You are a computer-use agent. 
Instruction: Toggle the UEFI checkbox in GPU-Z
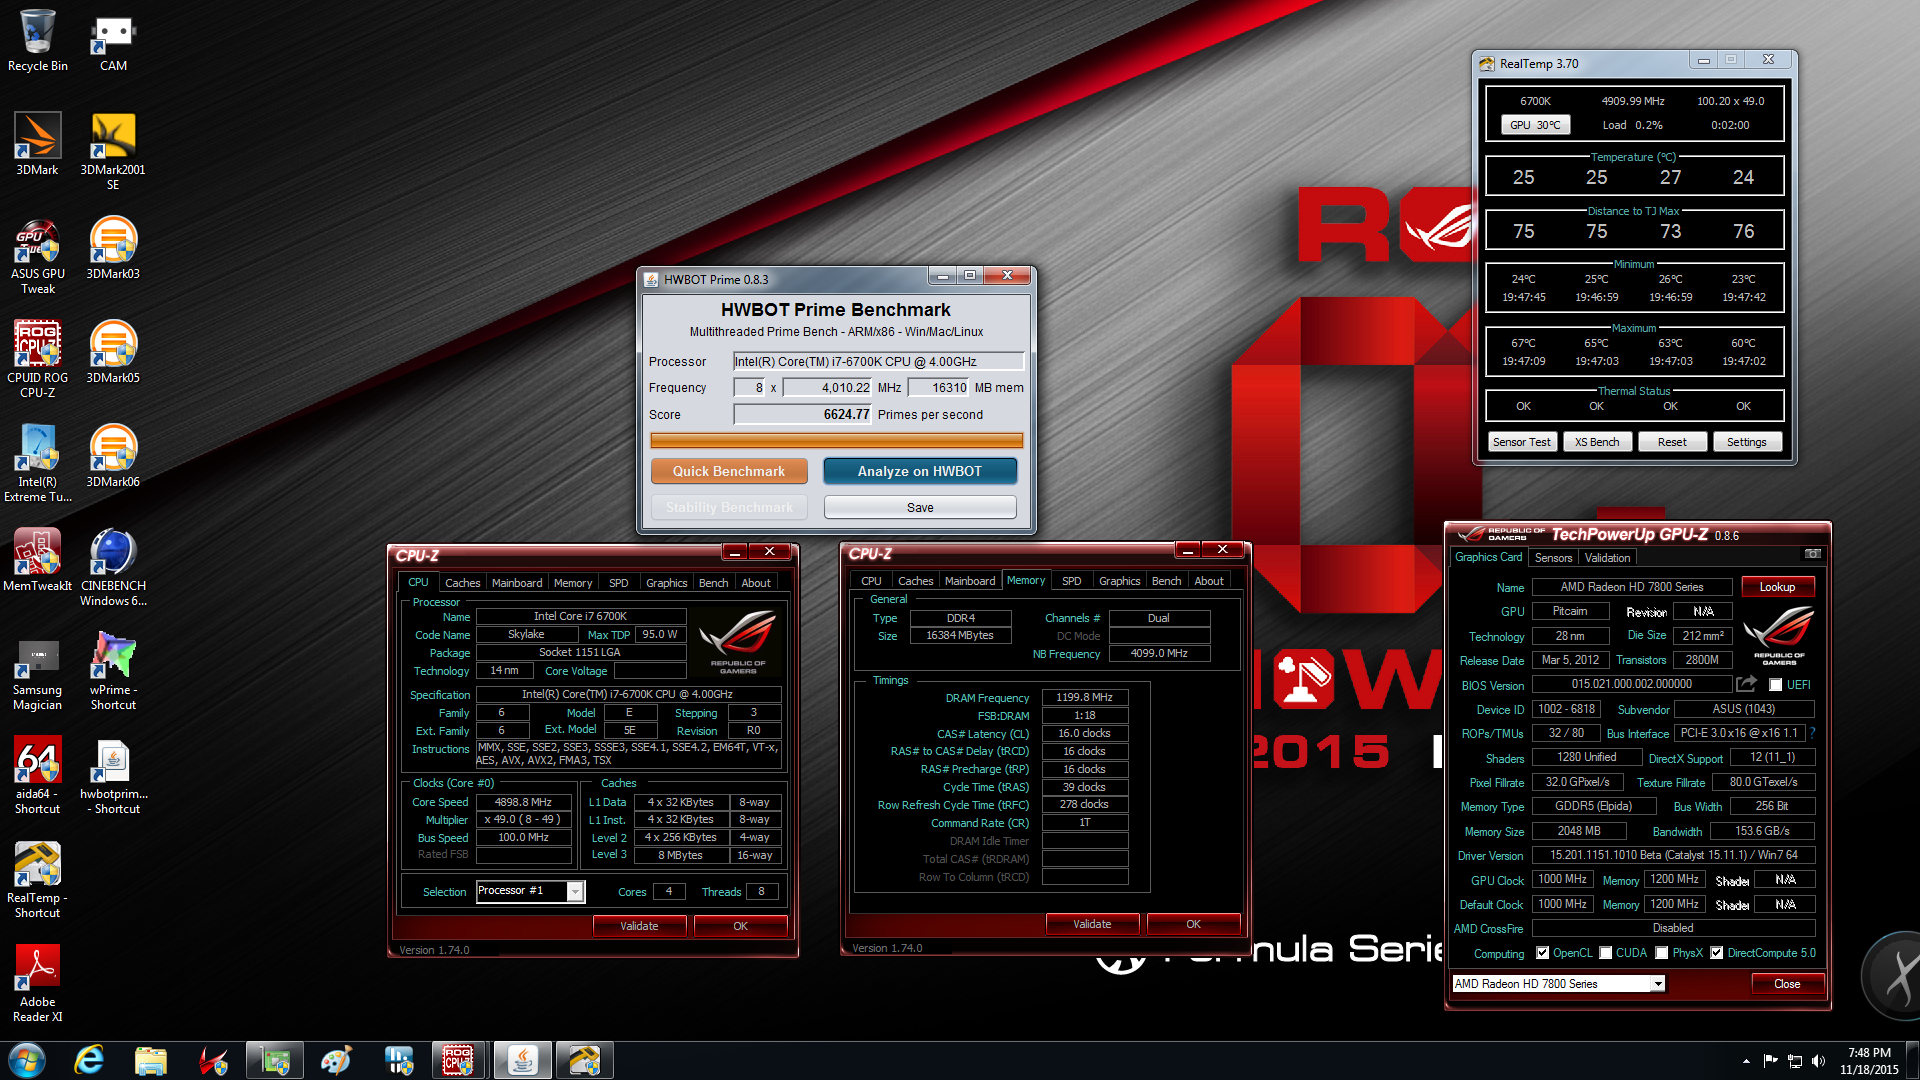1775,685
